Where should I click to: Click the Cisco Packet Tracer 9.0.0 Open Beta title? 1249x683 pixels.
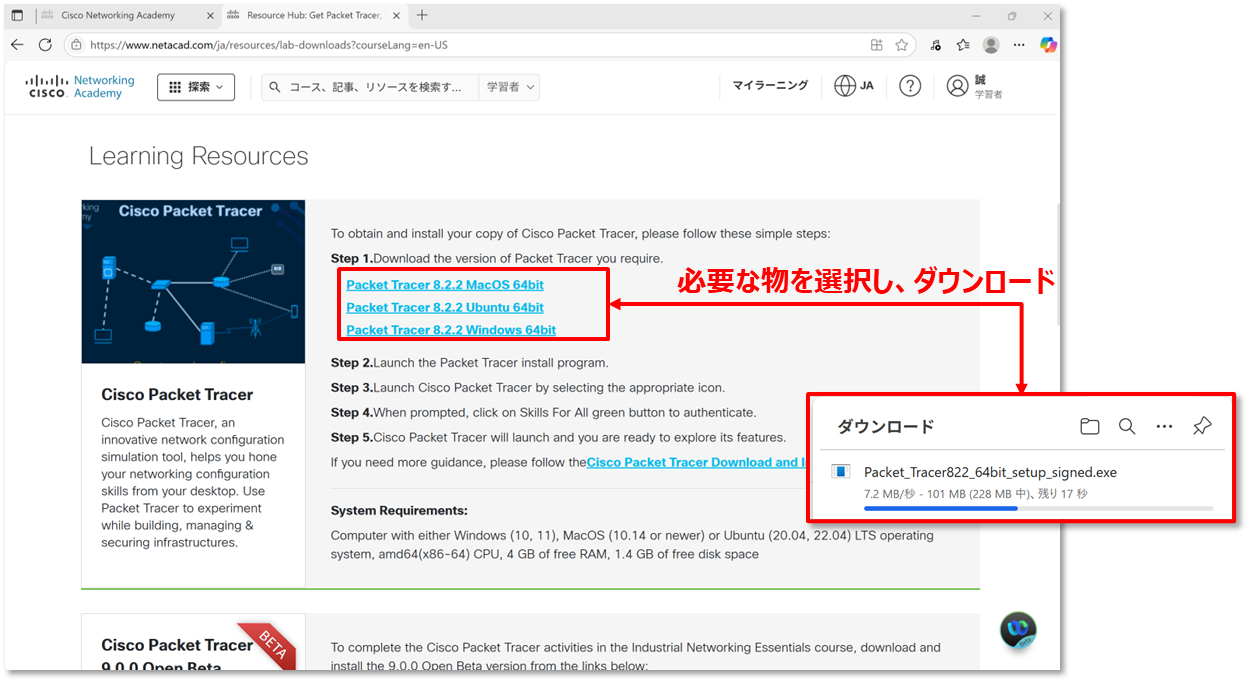(x=177, y=656)
